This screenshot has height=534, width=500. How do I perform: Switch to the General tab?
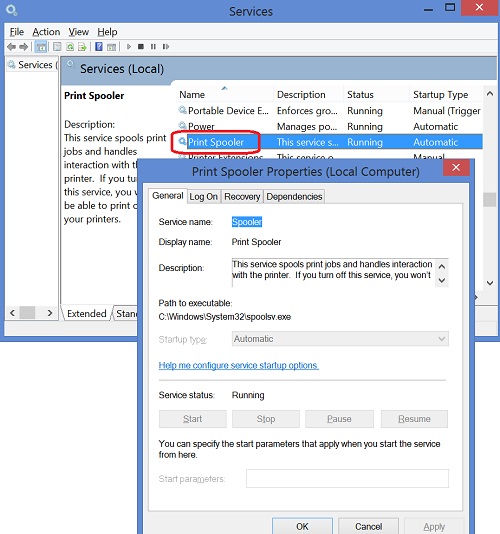point(168,196)
